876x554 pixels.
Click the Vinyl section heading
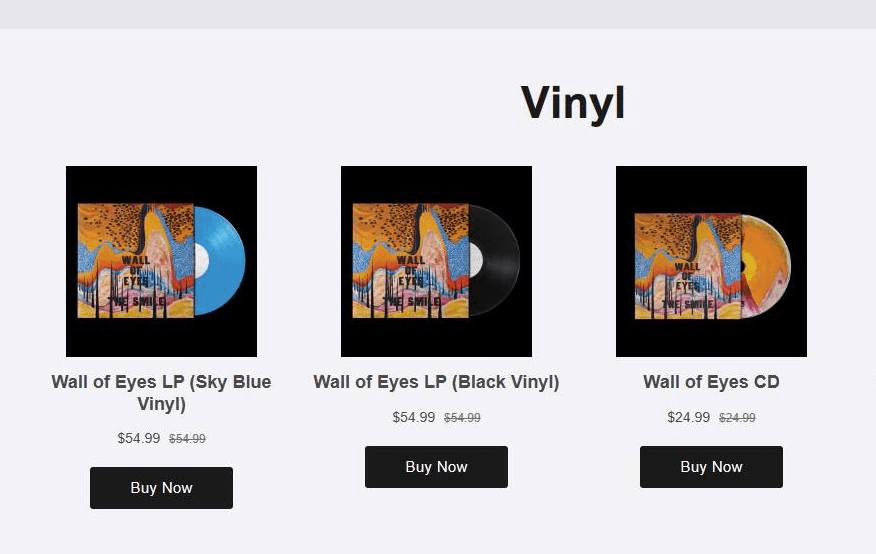573,104
